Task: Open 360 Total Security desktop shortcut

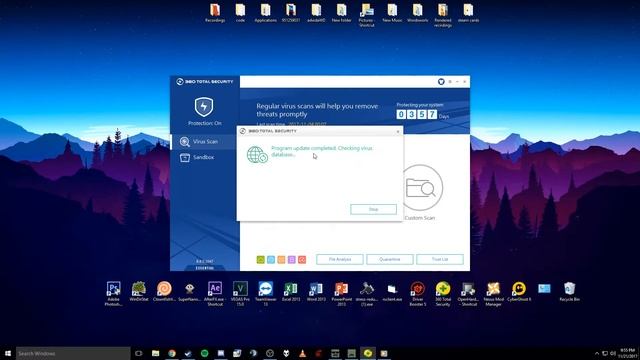Action: 443,293
